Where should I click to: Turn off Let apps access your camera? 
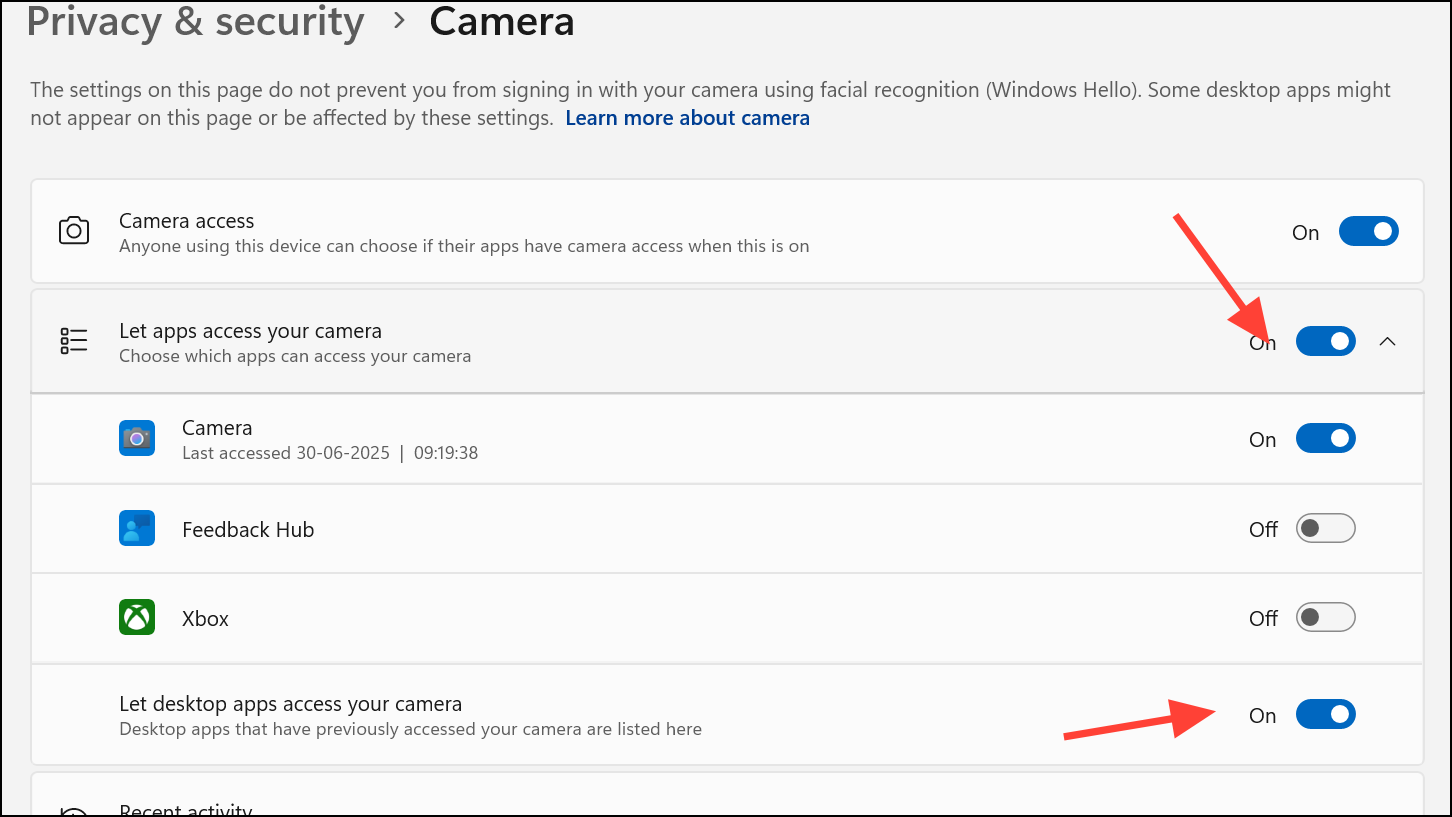pos(1326,341)
